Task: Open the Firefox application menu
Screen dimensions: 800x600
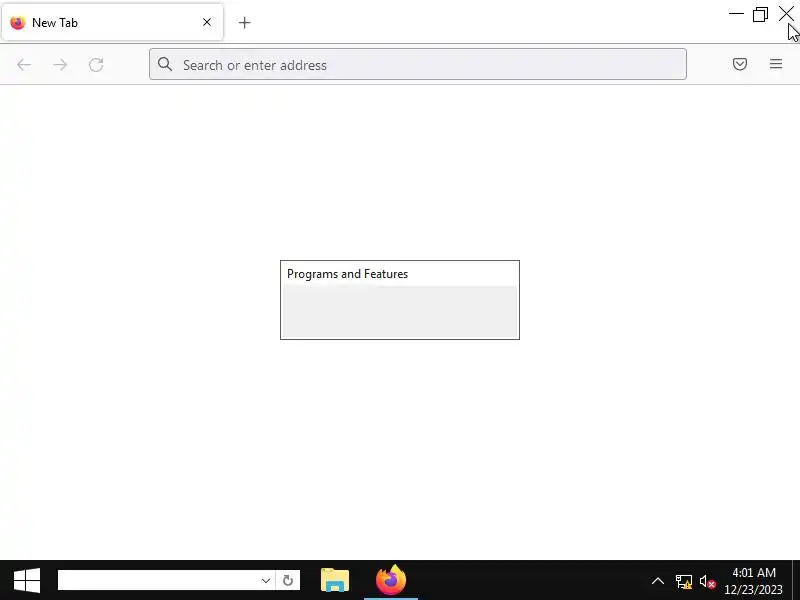Action: point(776,64)
